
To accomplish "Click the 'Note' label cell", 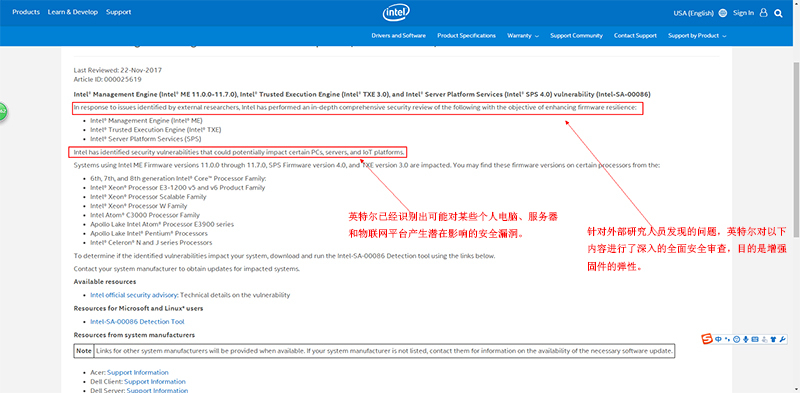I will (x=84, y=351).
